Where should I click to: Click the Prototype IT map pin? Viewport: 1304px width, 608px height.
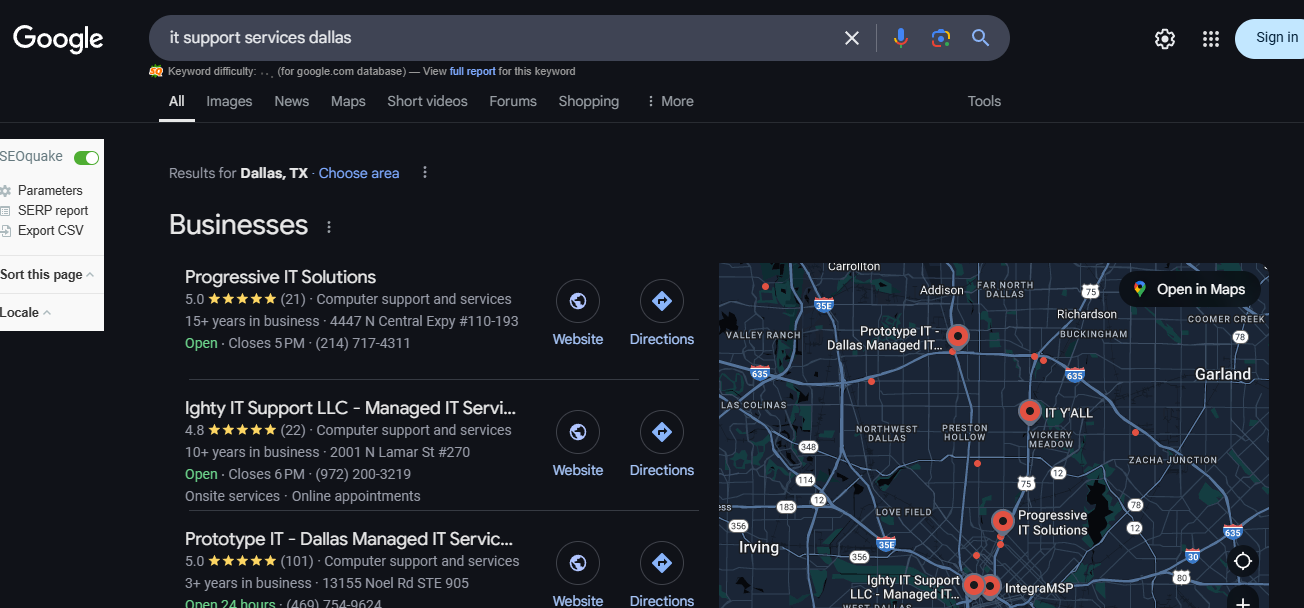pos(958,336)
